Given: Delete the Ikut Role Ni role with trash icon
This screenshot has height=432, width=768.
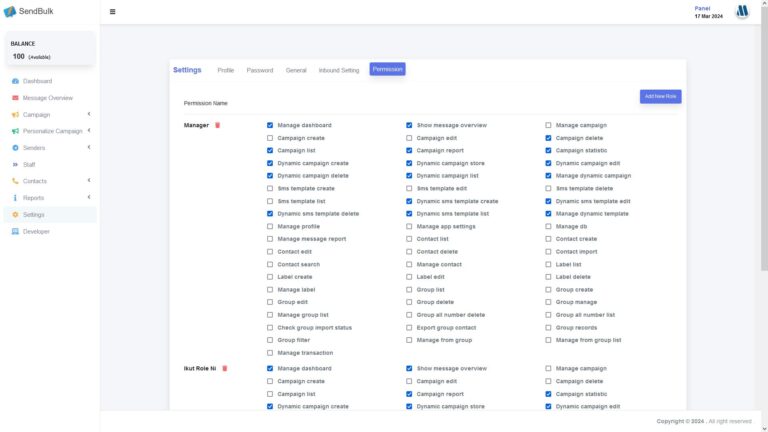Looking at the screenshot, I should (224, 368).
